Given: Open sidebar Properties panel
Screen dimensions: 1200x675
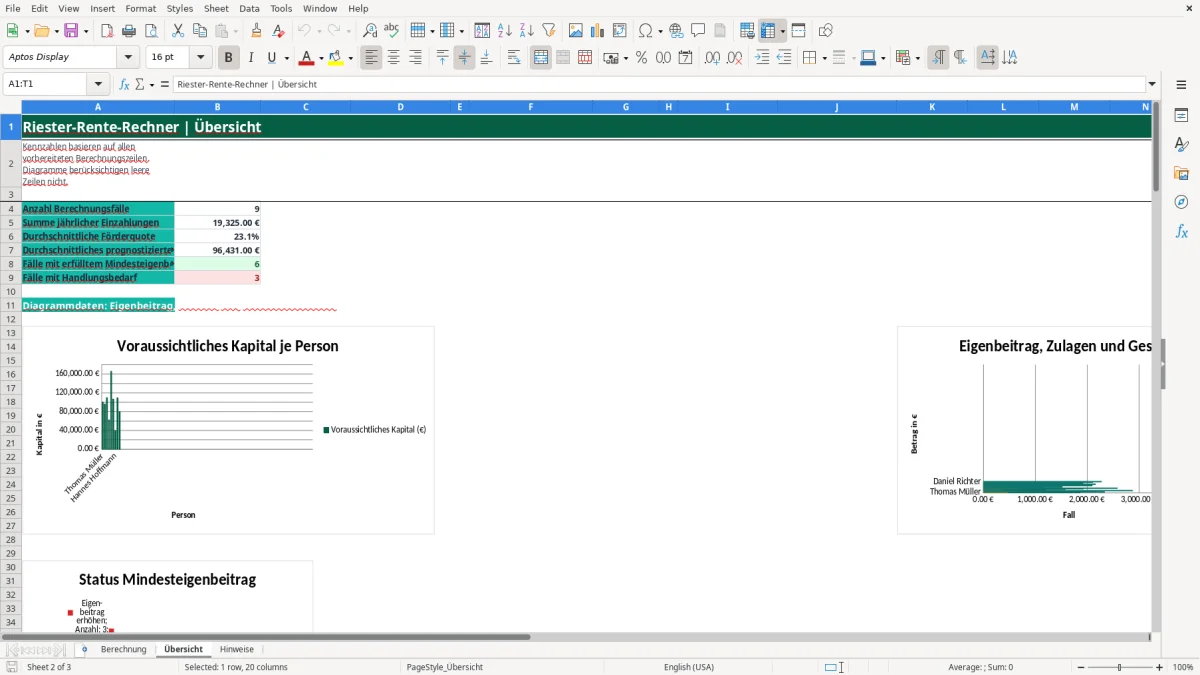Looking at the screenshot, I should point(1181,115).
